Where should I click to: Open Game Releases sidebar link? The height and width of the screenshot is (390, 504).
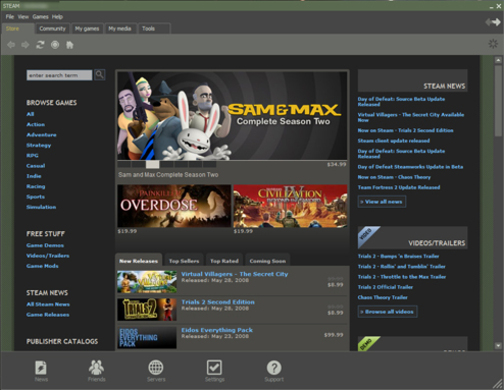[48, 315]
